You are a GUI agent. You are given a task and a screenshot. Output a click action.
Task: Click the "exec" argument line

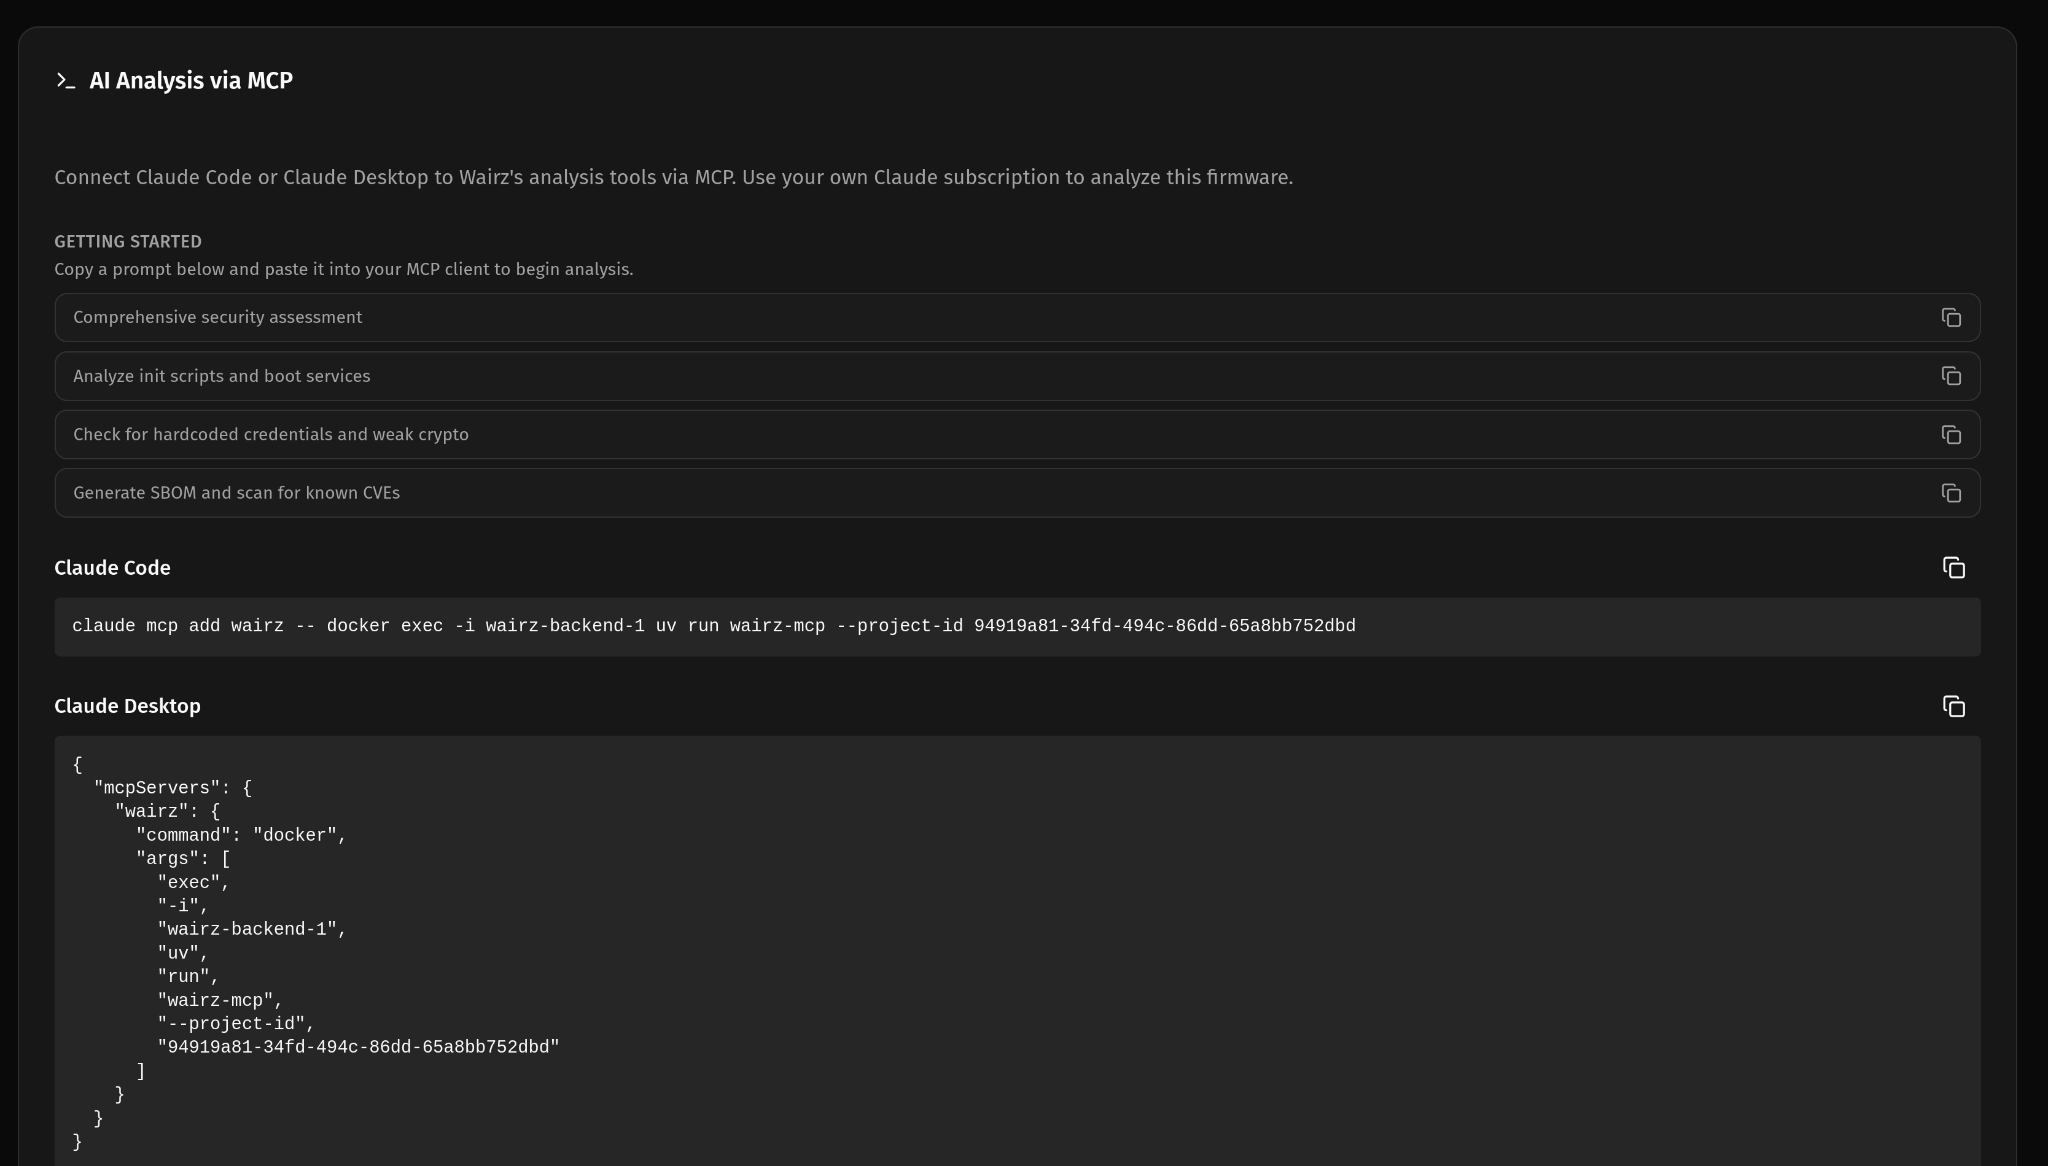click(194, 882)
